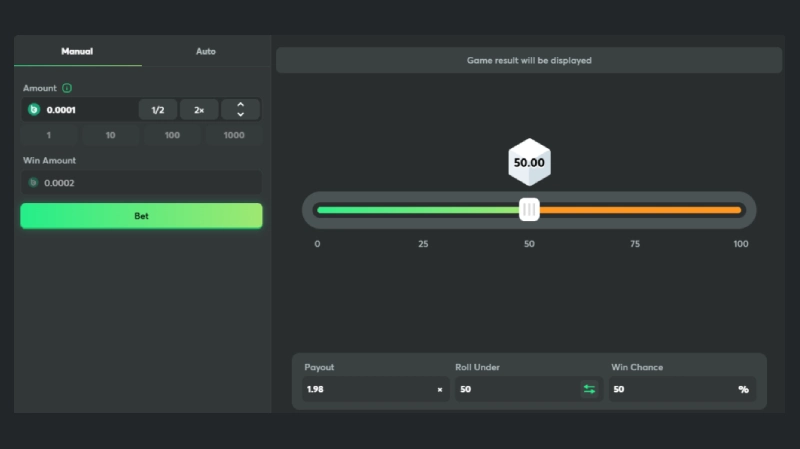800x449 pixels.
Task: Click the dice showing 50.00
Action: click(529, 163)
